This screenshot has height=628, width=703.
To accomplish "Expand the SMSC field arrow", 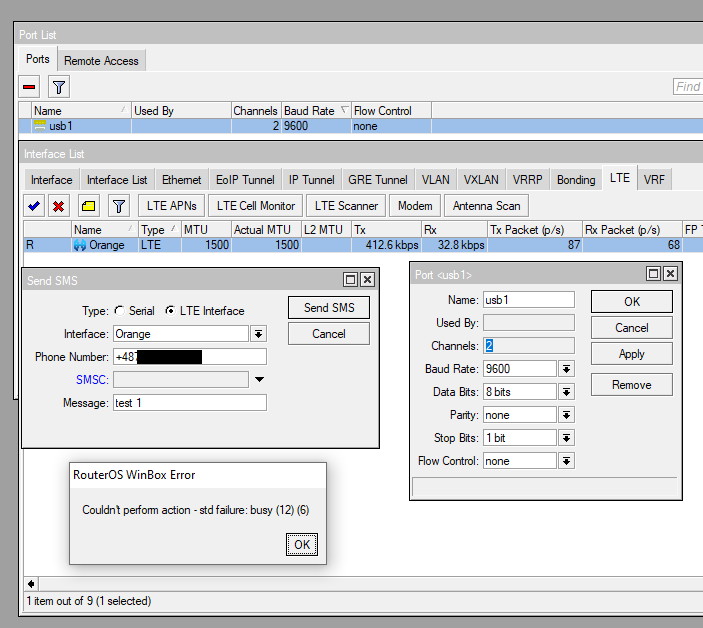I will tap(259, 379).
